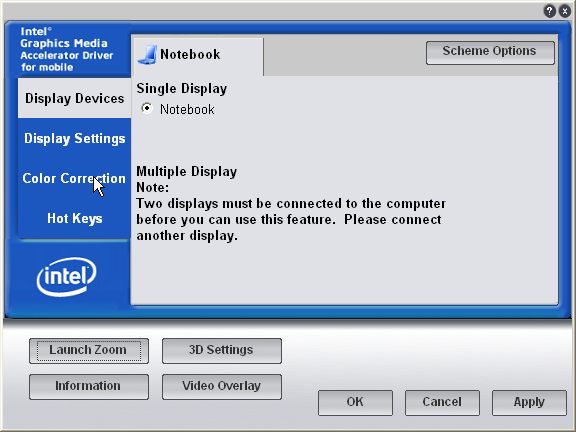Apply the current settings
The height and width of the screenshot is (432, 576).
coord(529,403)
